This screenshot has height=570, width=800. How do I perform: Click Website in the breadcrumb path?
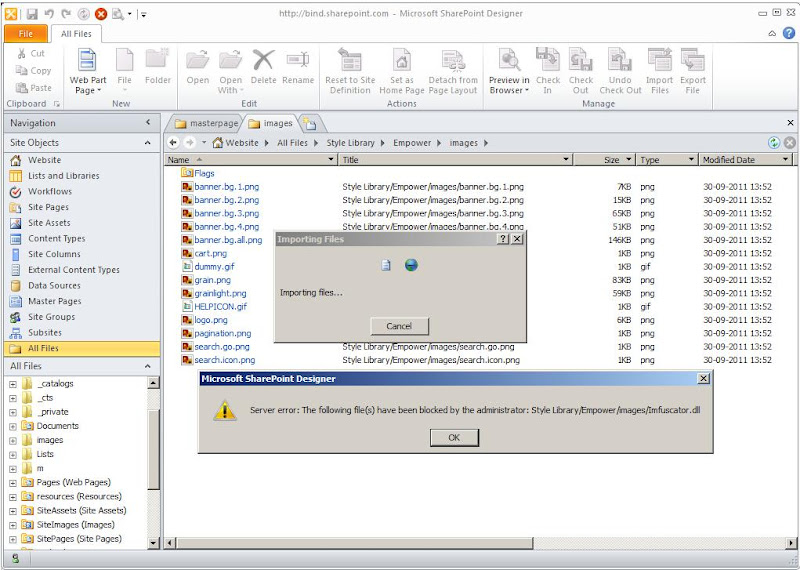click(x=242, y=143)
